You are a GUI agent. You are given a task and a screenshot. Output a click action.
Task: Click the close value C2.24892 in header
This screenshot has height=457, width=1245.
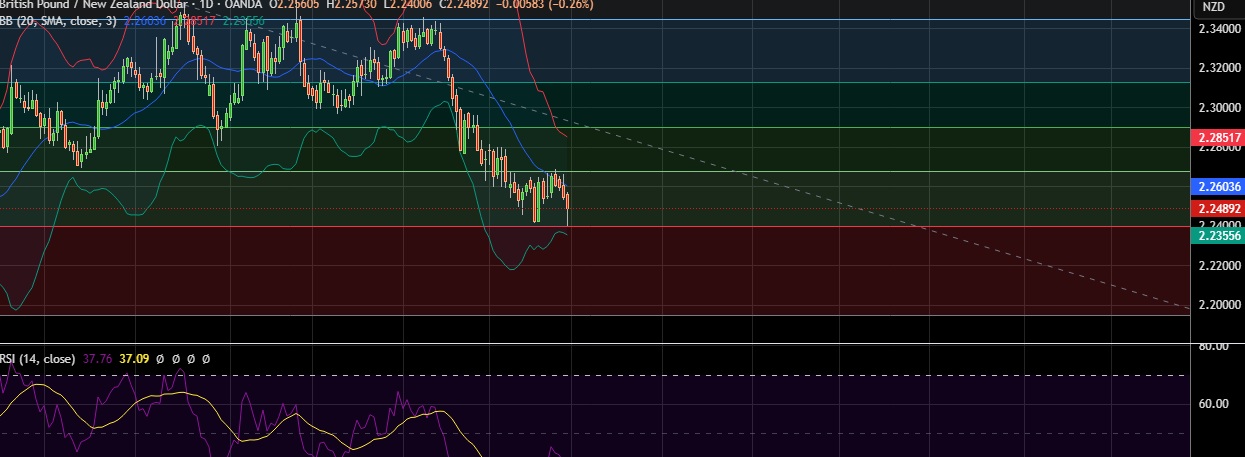pos(465,5)
